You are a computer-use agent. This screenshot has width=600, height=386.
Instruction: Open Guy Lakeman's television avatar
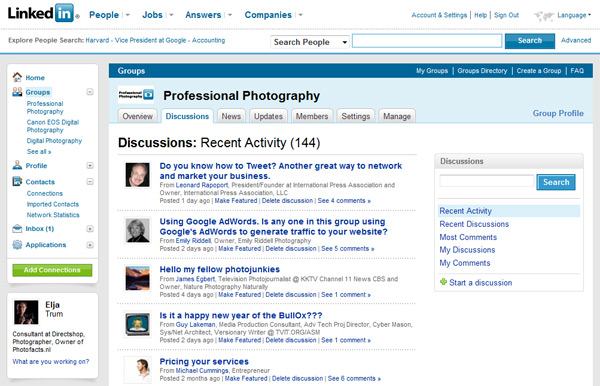tap(137, 324)
